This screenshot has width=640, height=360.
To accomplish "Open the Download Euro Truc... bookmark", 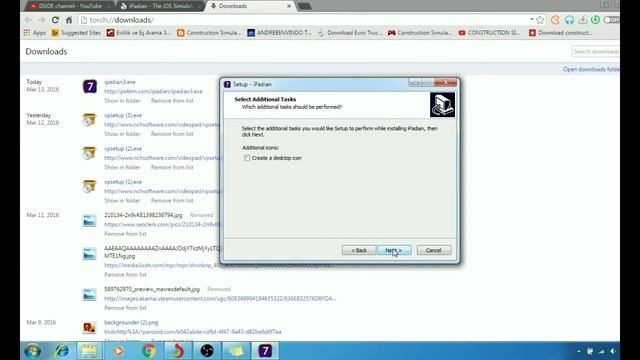I will tap(349, 33).
